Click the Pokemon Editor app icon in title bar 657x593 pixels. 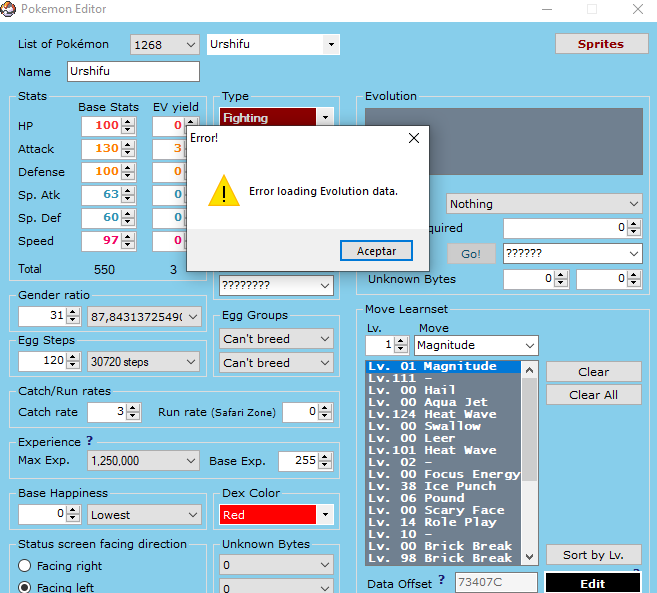(8, 9)
